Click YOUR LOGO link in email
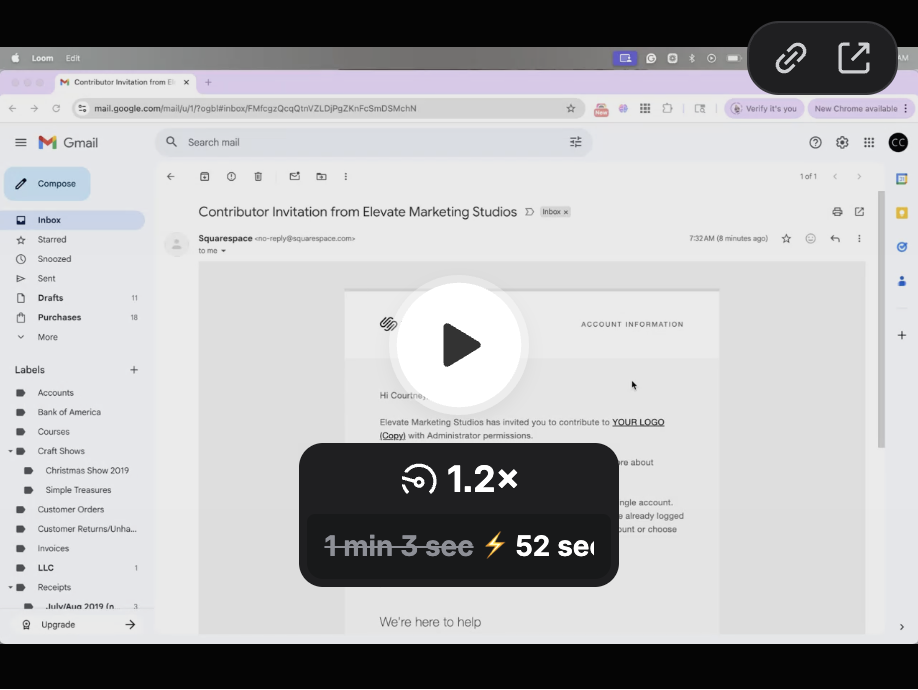Image resolution: width=918 pixels, height=690 pixels. tap(638, 423)
